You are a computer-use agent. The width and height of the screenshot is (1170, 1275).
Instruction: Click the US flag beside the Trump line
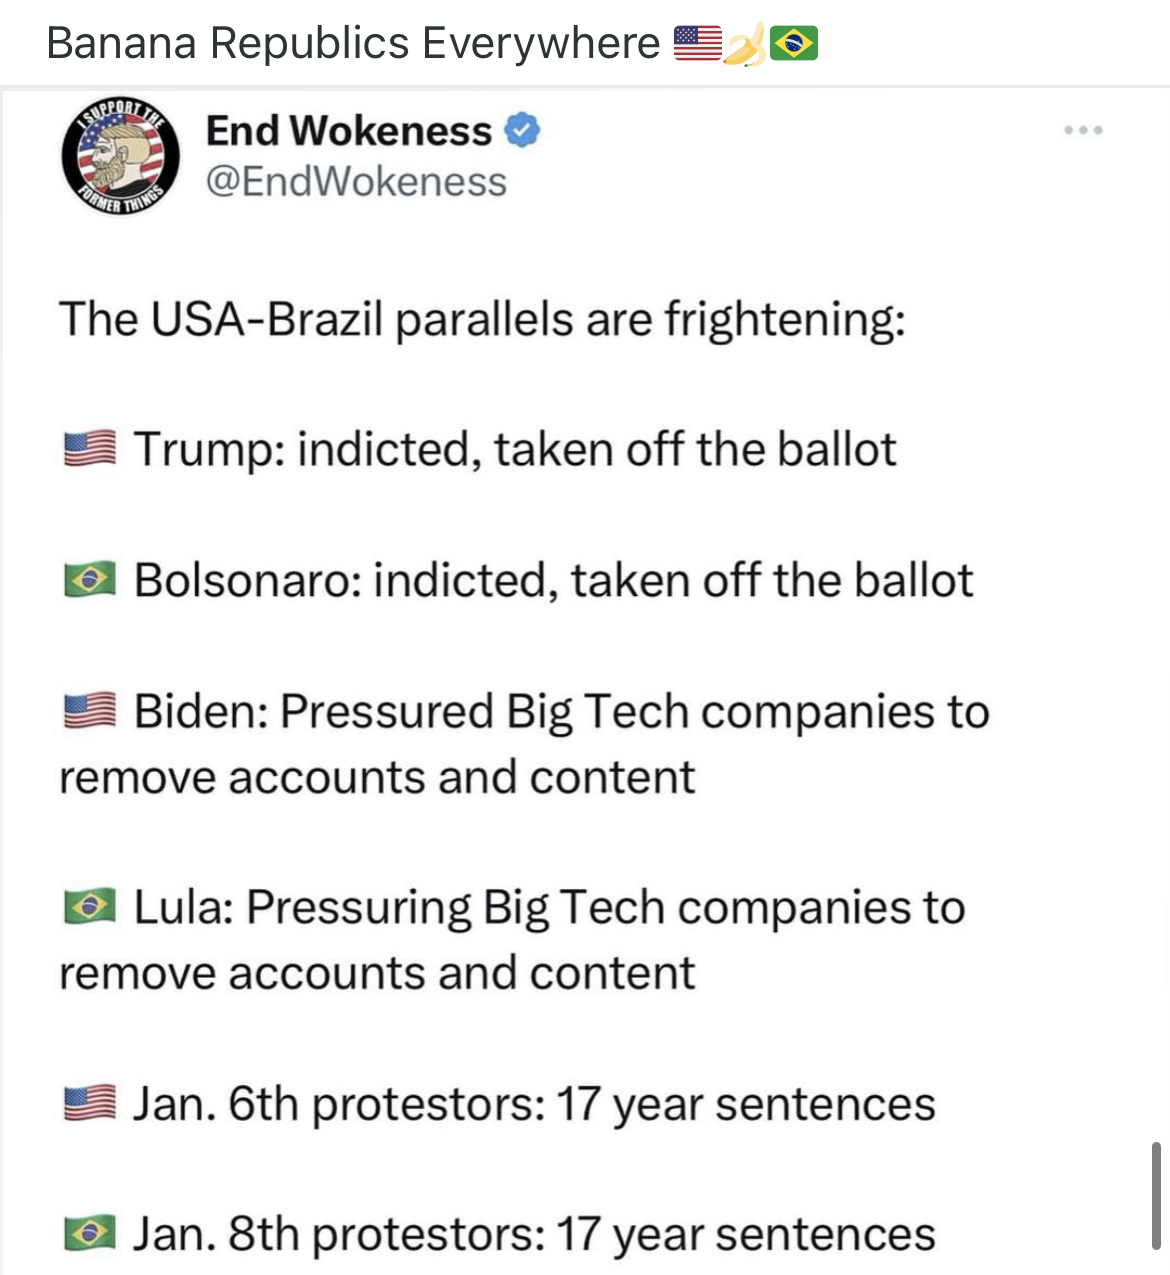pyautogui.click(x=90, y=449)
